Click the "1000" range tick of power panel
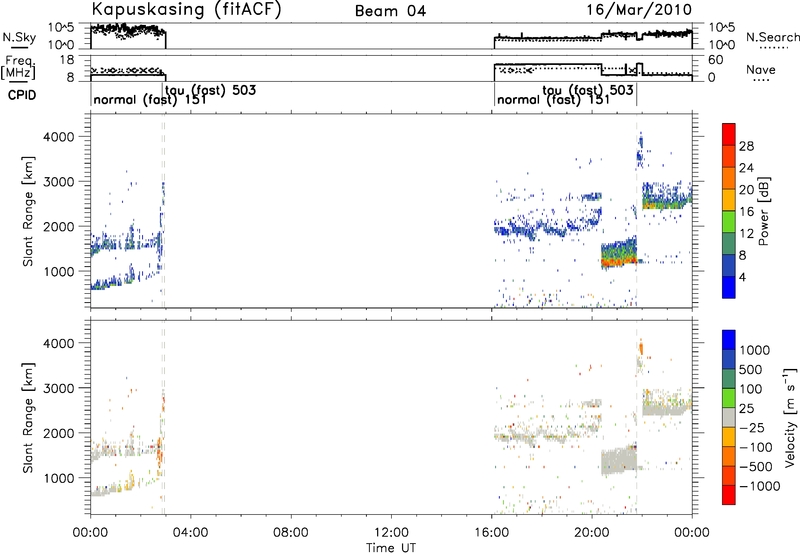This screenshot has width=800, height=554. point(59,272)
